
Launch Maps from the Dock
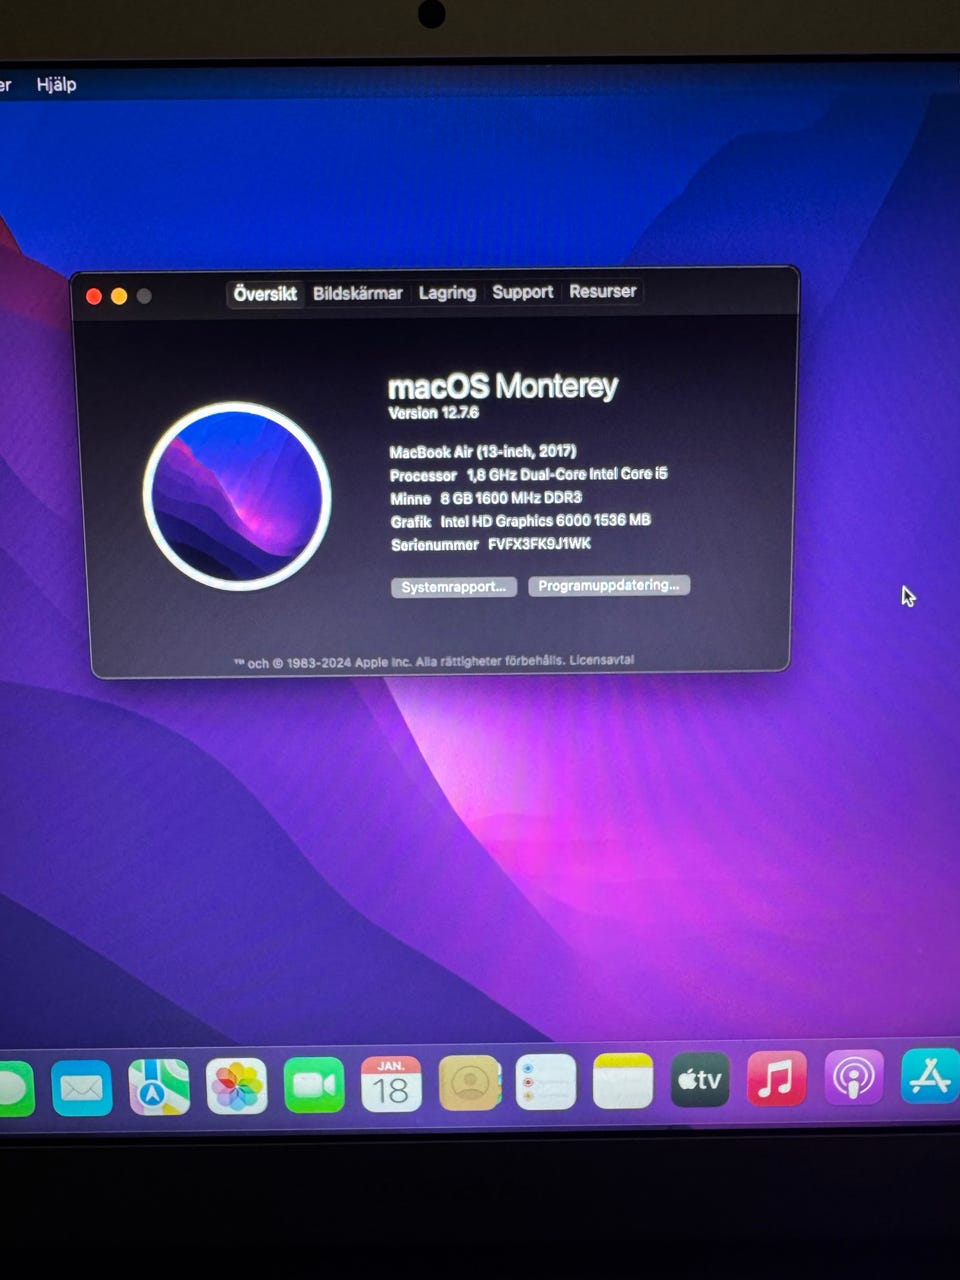coord(159,1086)
